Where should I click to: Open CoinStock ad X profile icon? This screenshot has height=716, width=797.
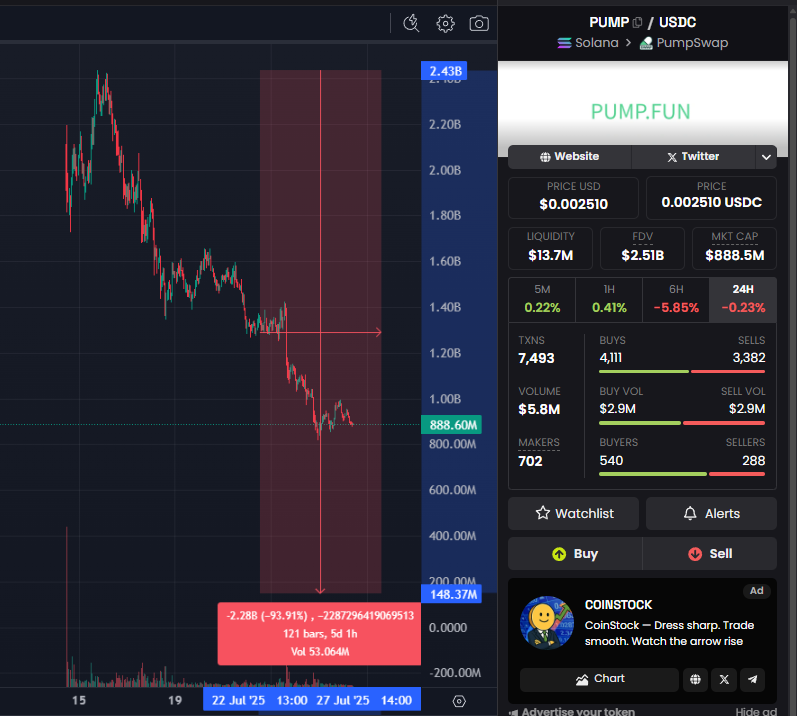coord(724,679)
